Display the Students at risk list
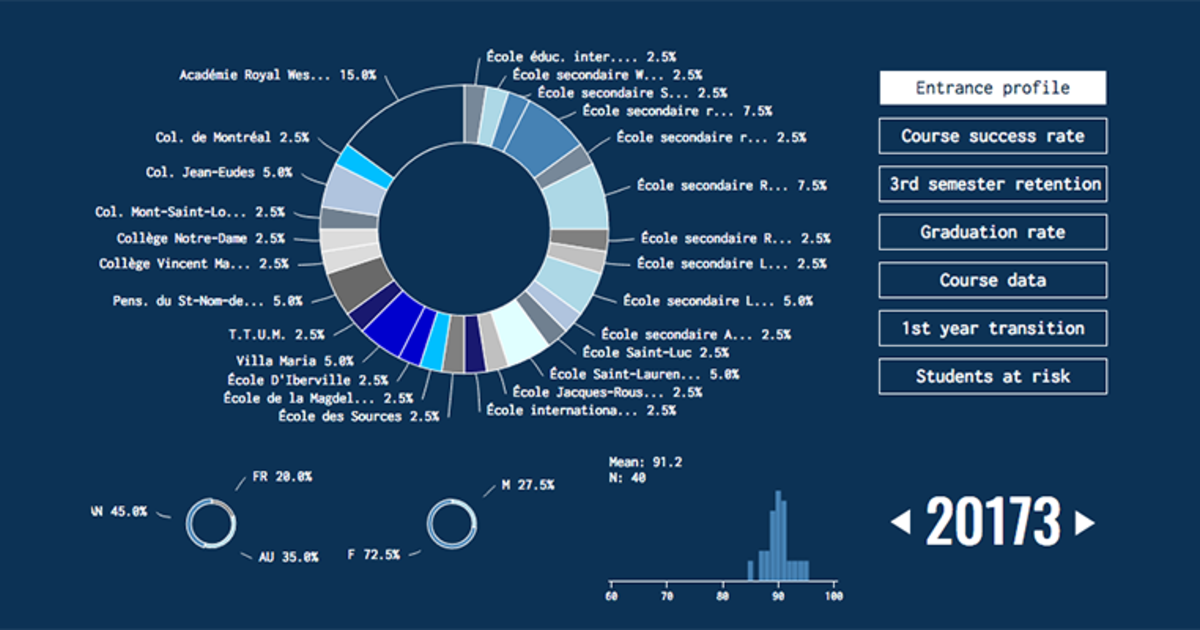The image size is (1200, 630). click(x=992, y=376)
